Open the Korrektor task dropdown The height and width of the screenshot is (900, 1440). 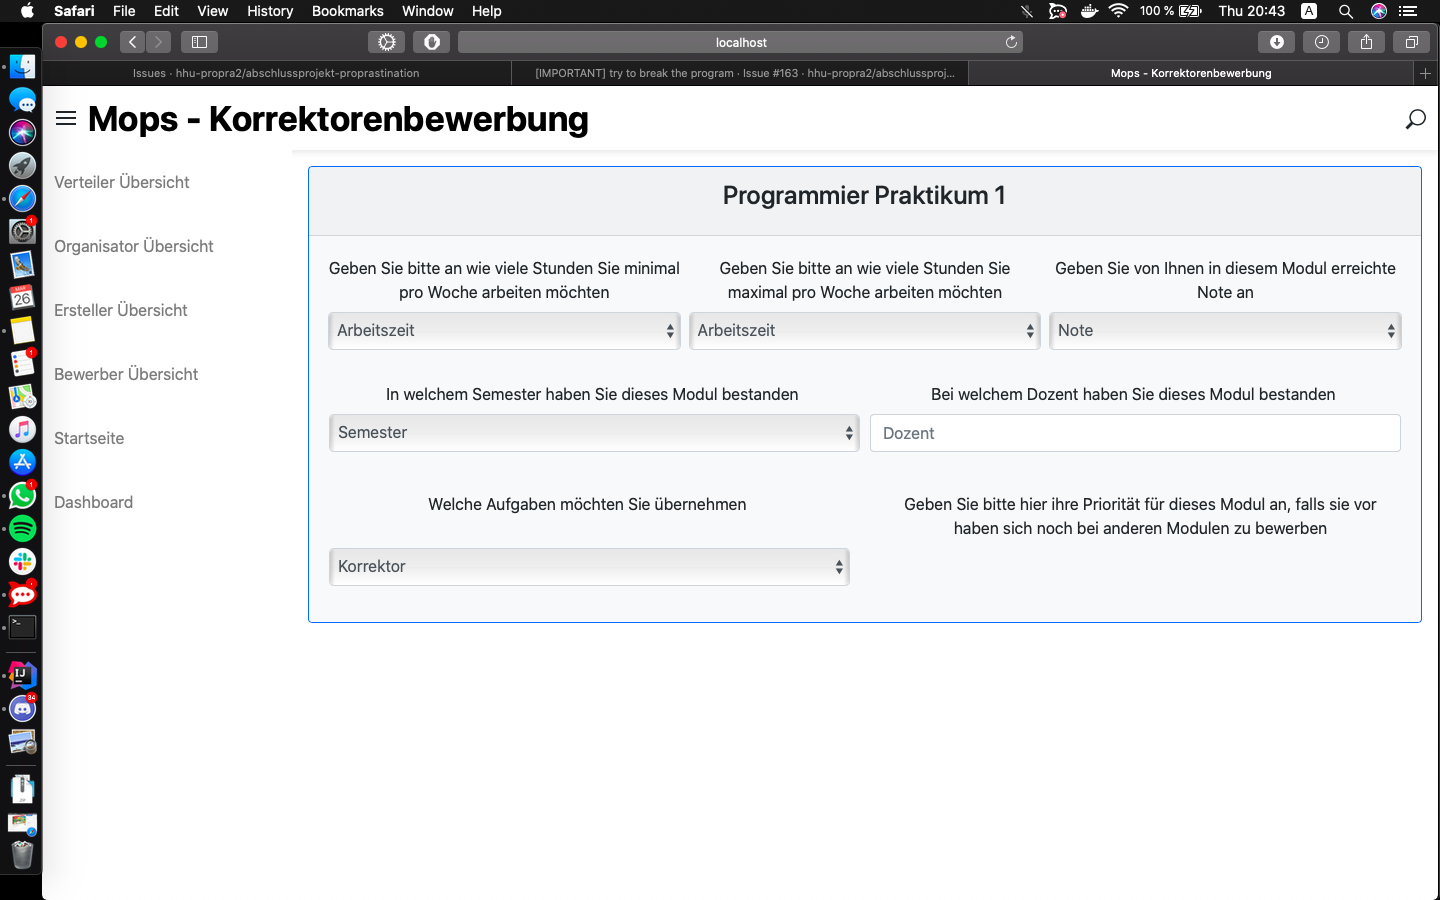(x=589, y=567)
